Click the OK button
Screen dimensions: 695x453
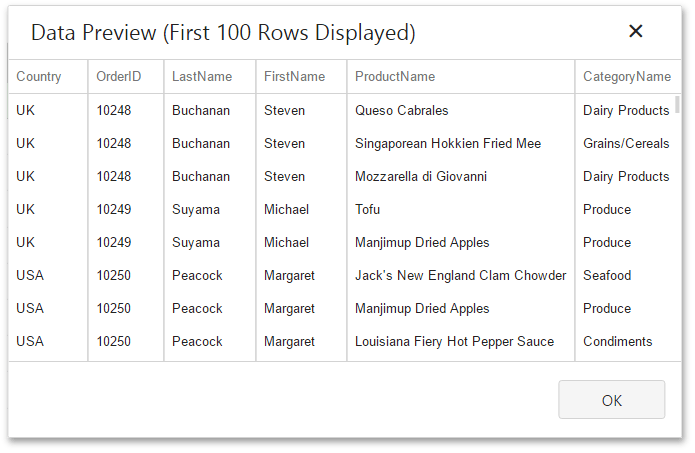click(611, 400)
